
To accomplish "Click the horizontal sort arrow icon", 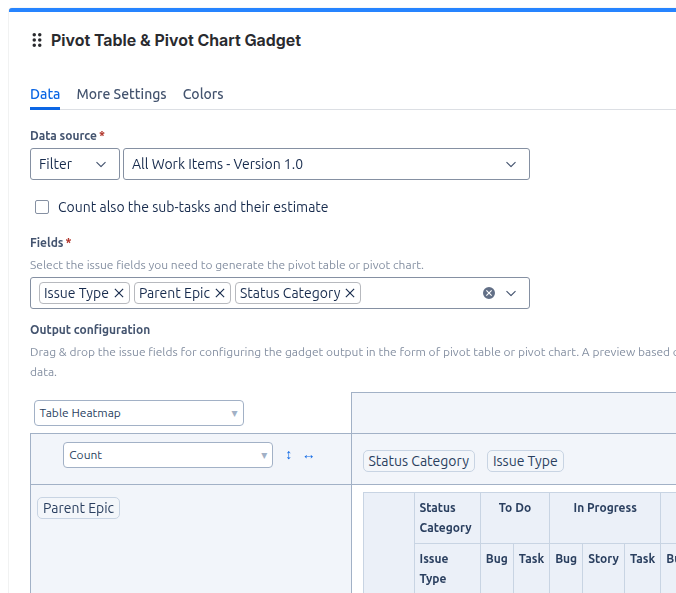I will click(309, 456).
